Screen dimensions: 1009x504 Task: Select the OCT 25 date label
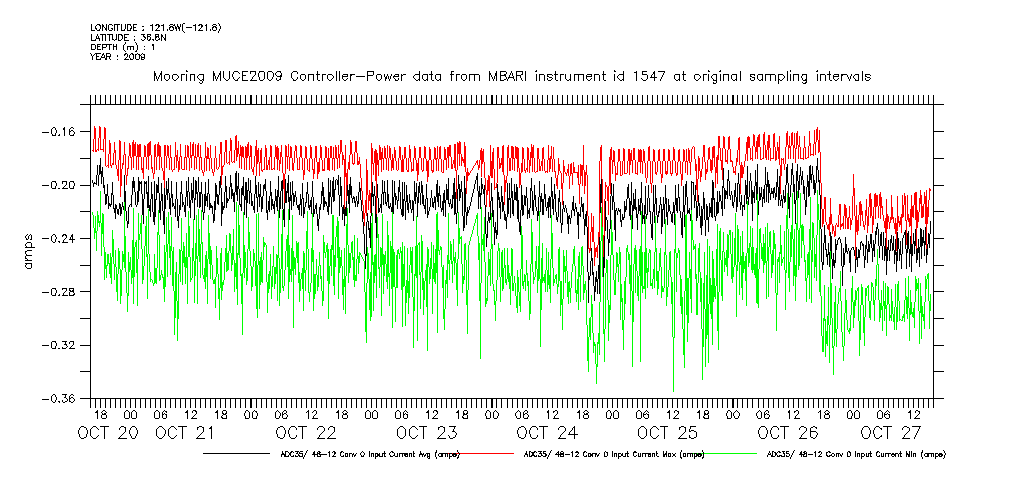pos(668,433)
